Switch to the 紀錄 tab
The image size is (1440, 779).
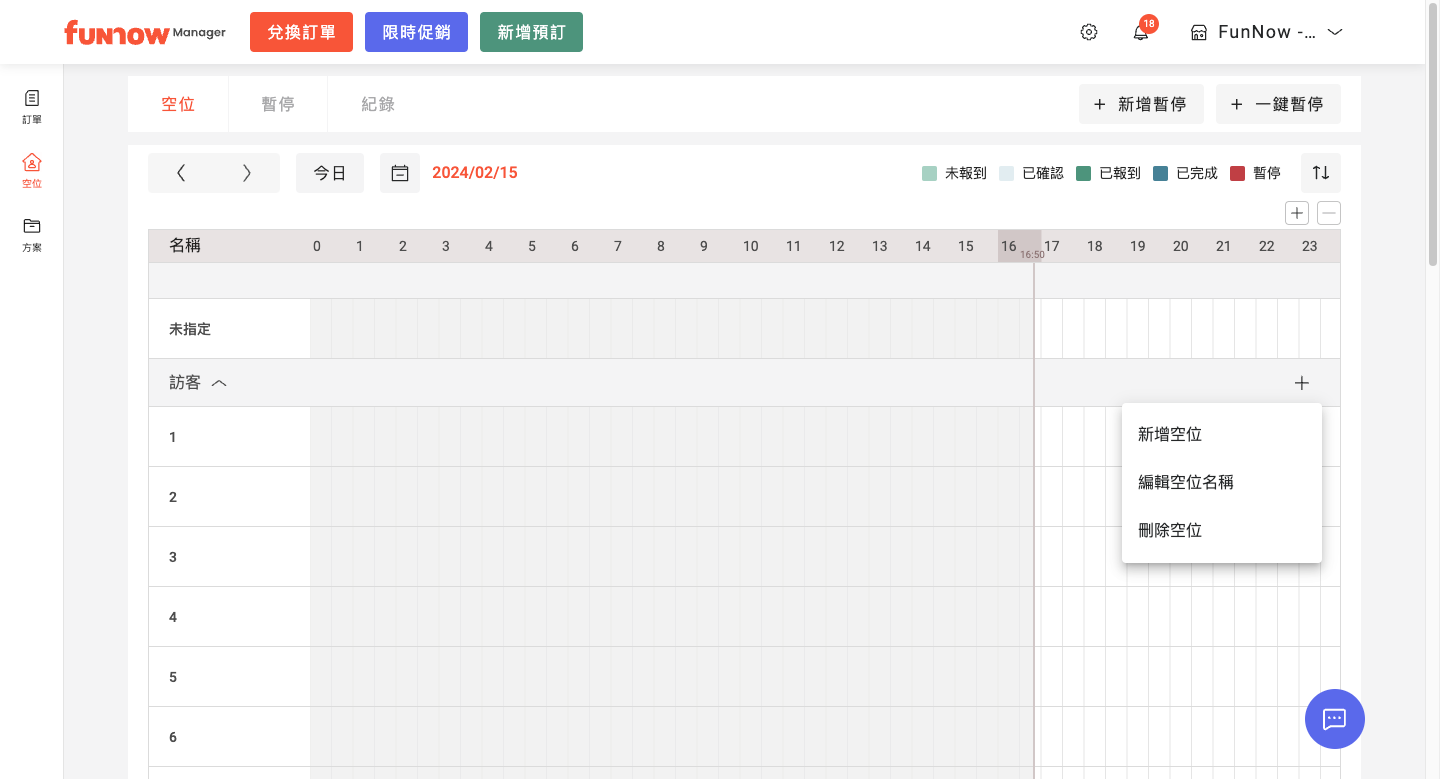378,104
